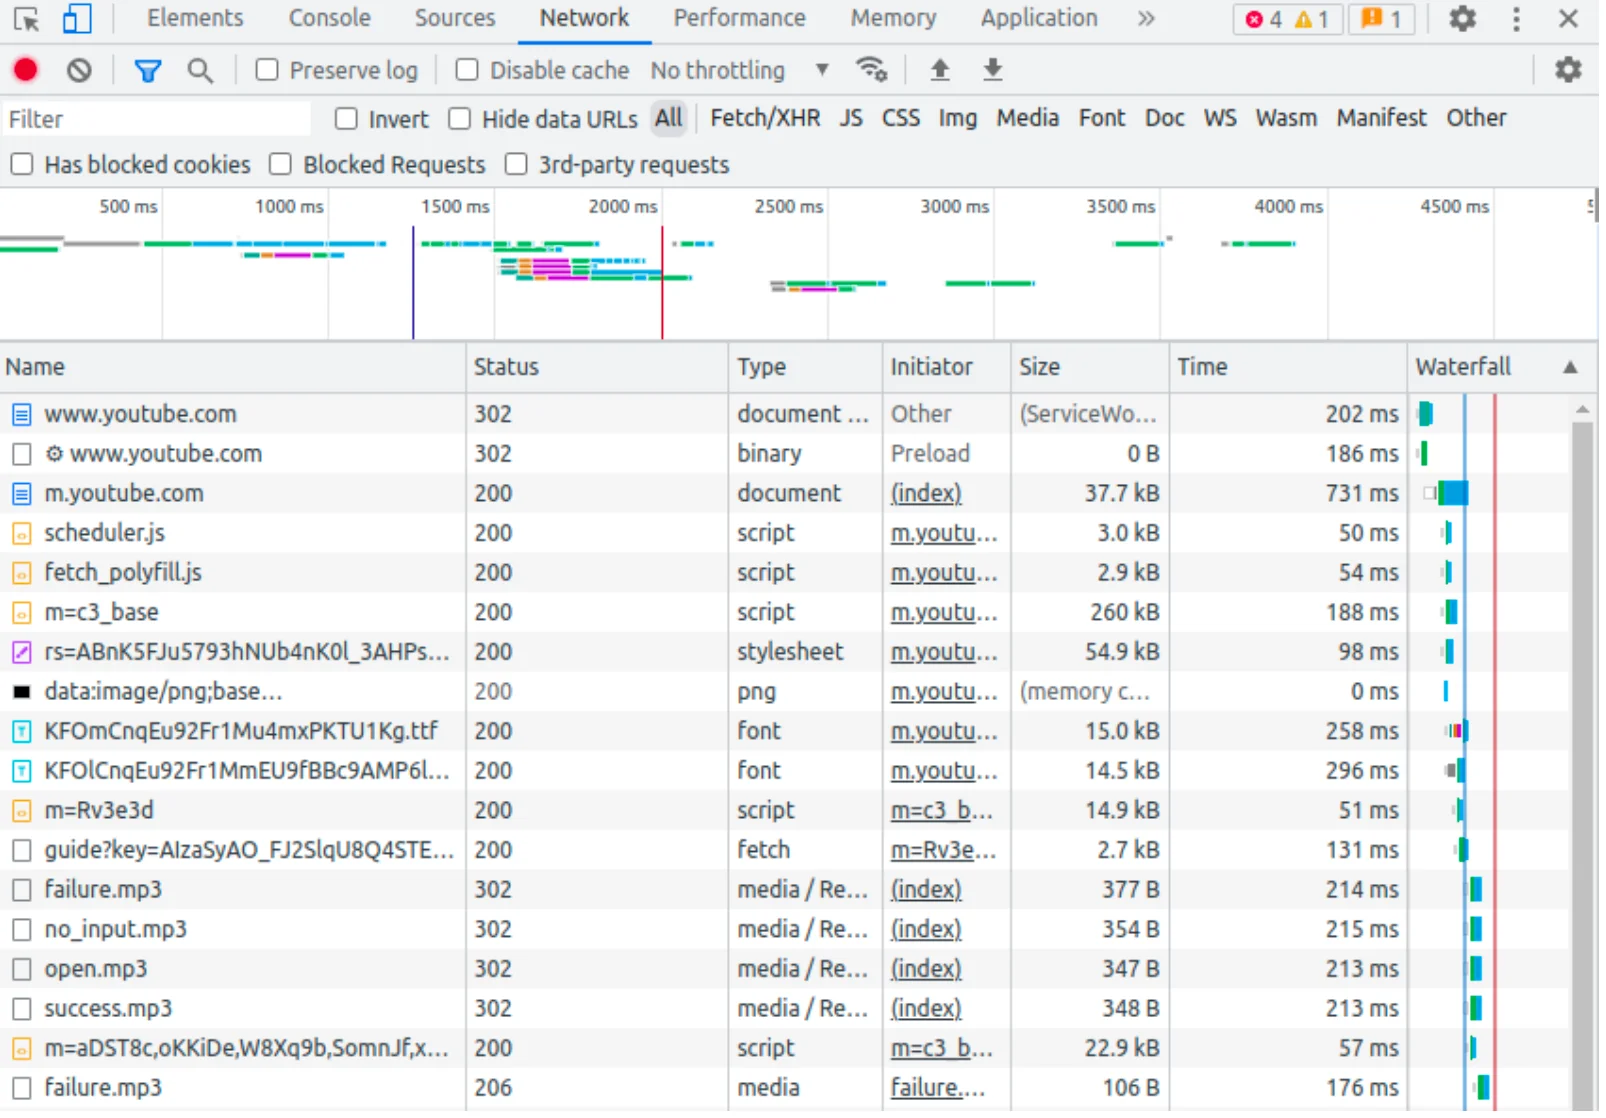1606x1118 pixels.
Task: Check the Invert filter checkbox
Action: (x=346, y=119)
